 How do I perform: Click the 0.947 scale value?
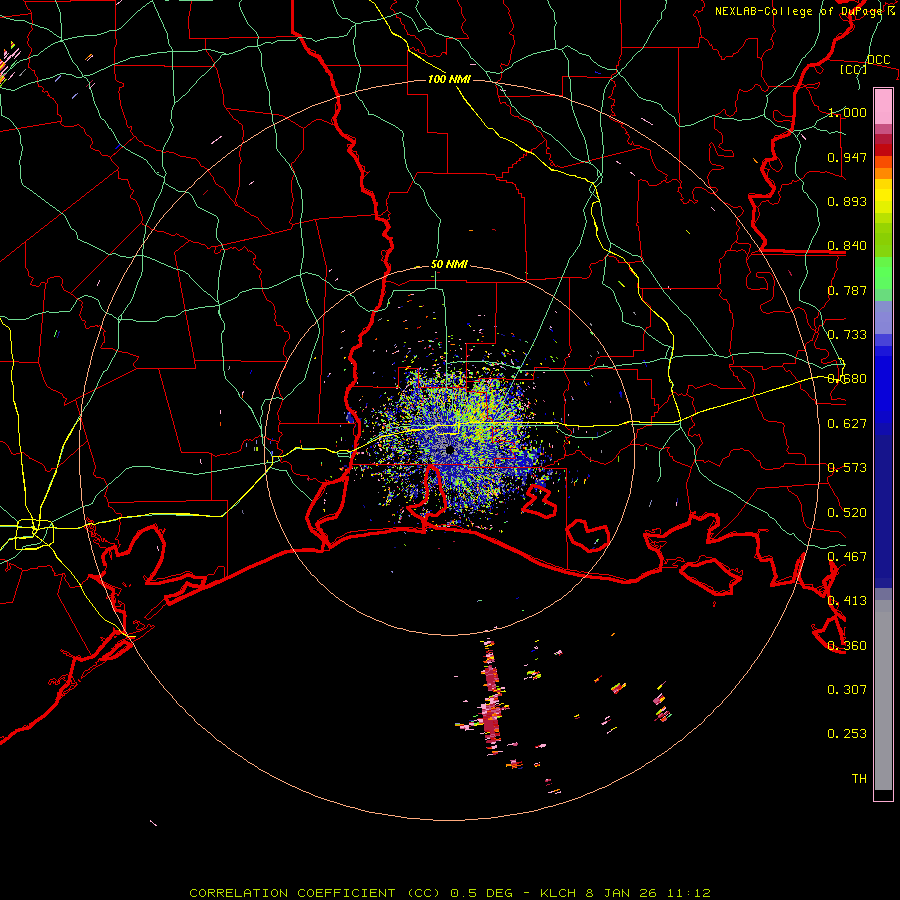click(847, 157)
